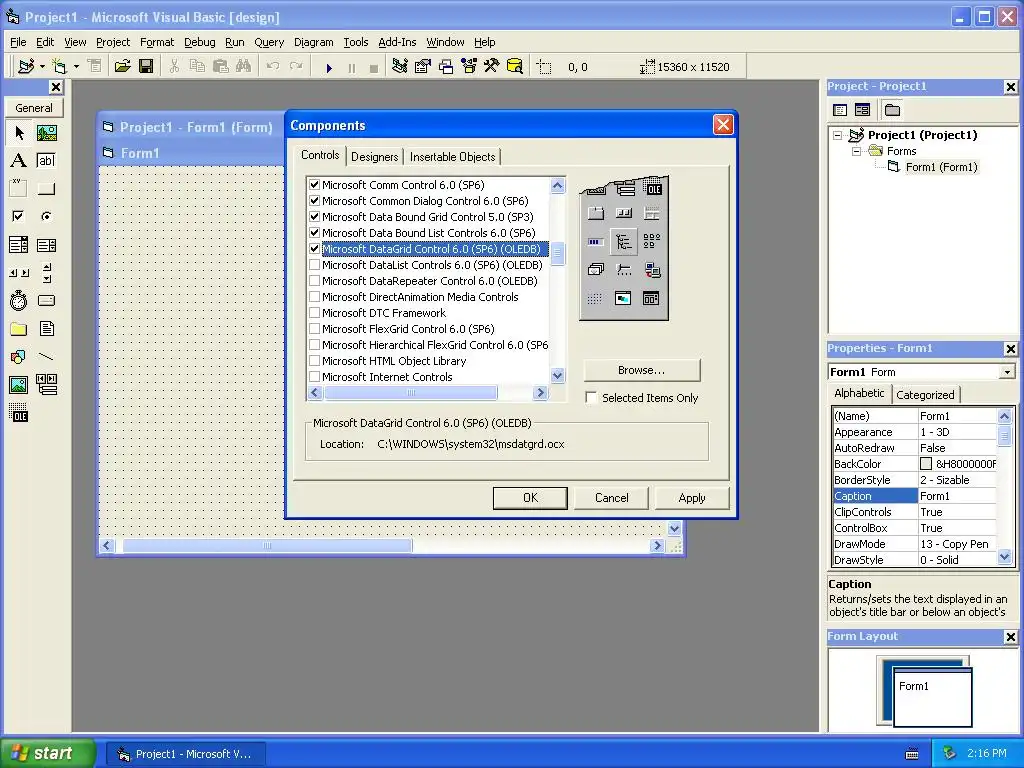Viewport: 1024px width, 768px height.
Task: Click Cancel in the Components dialog
Action: coord(611,498)
